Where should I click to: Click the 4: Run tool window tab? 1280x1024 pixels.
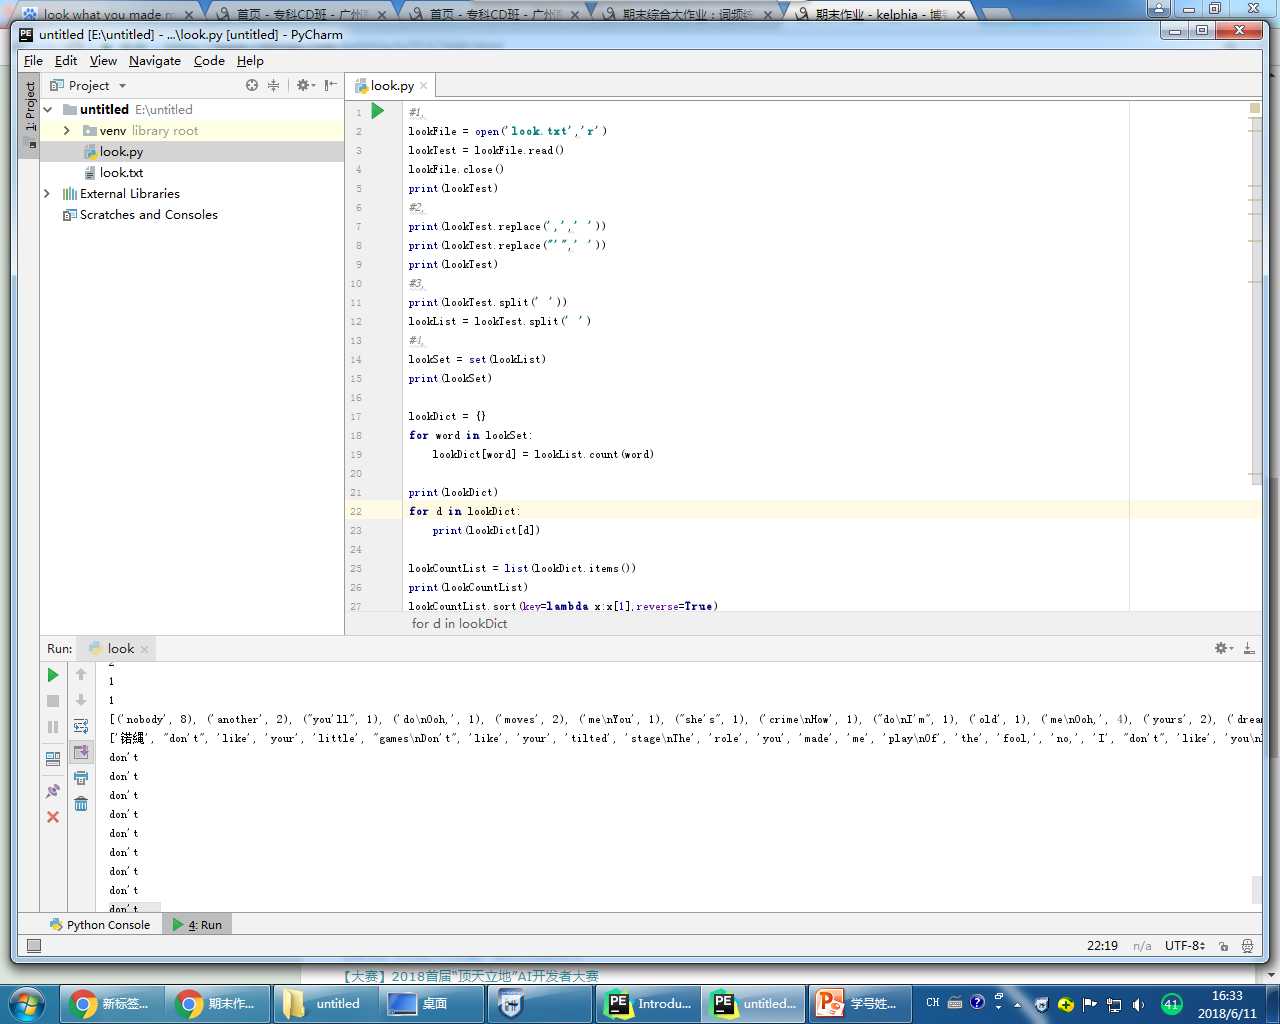(x=198, y=925)
